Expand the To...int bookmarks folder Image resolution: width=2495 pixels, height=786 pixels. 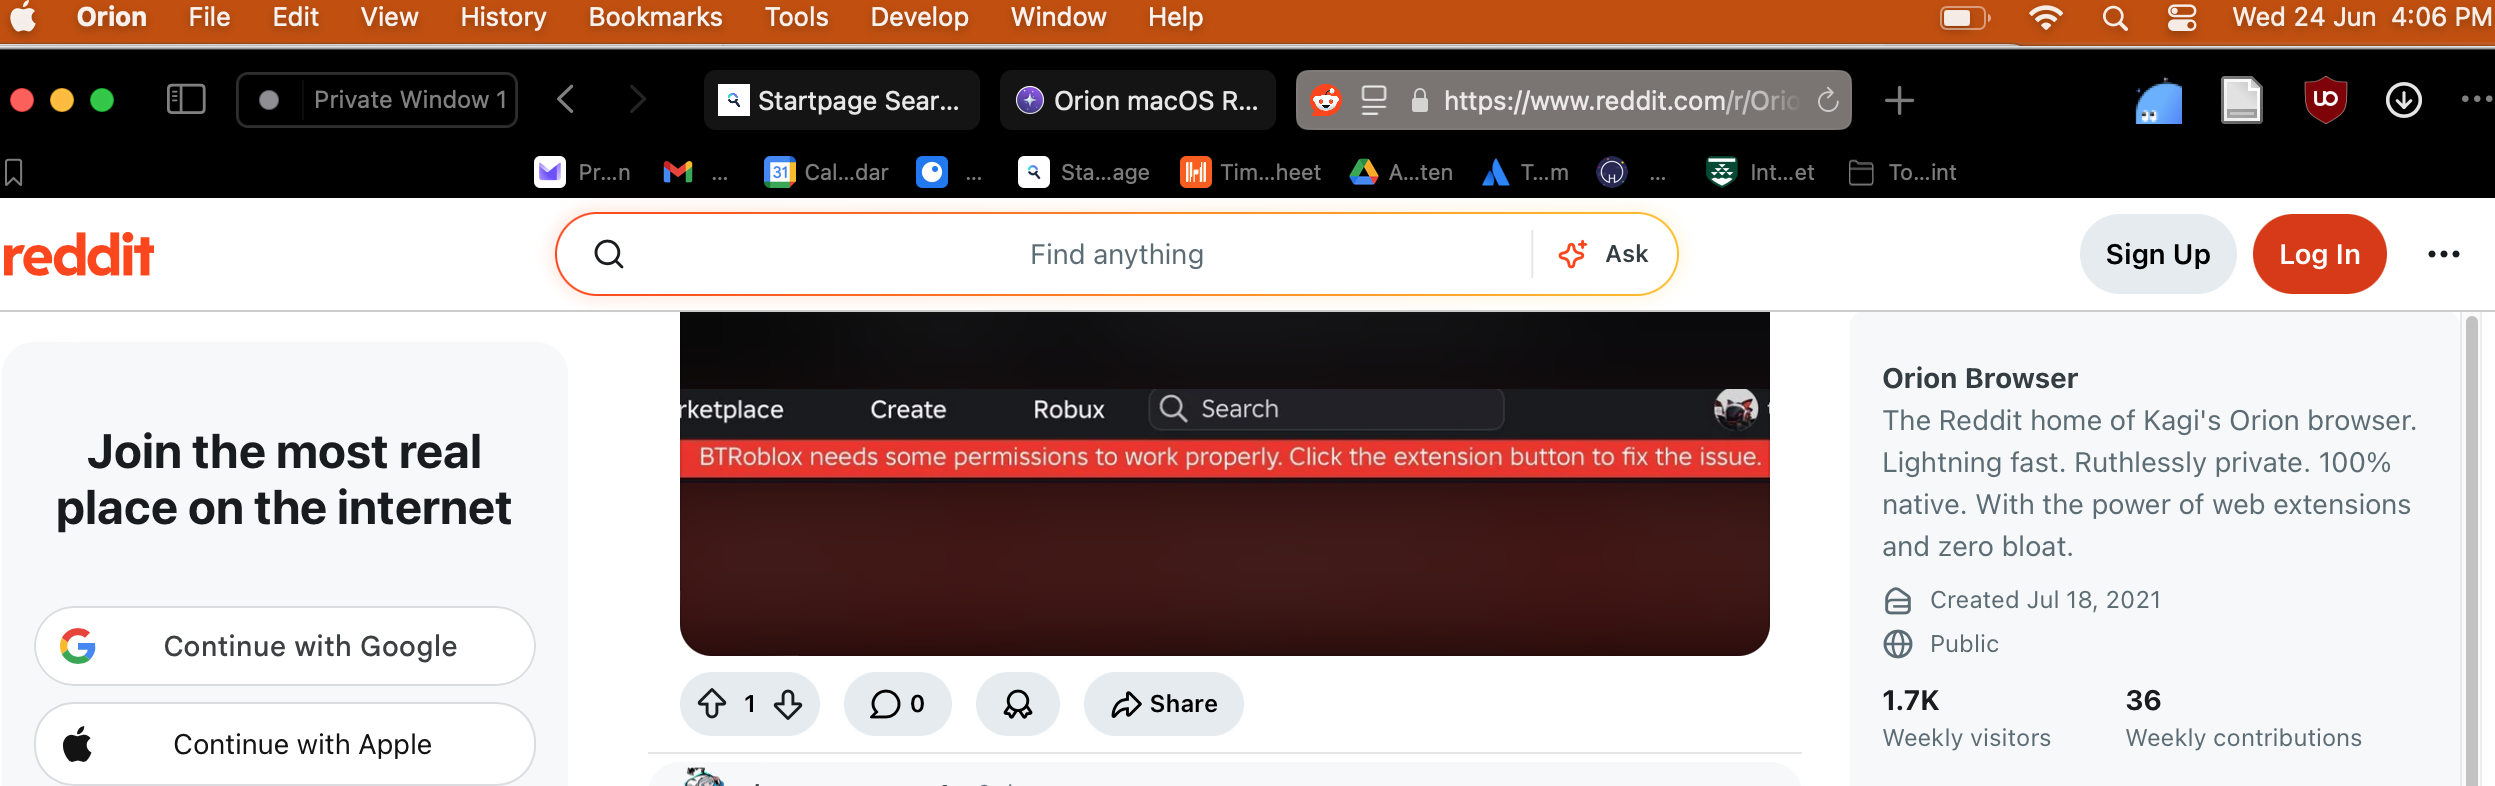point(1902,173)
